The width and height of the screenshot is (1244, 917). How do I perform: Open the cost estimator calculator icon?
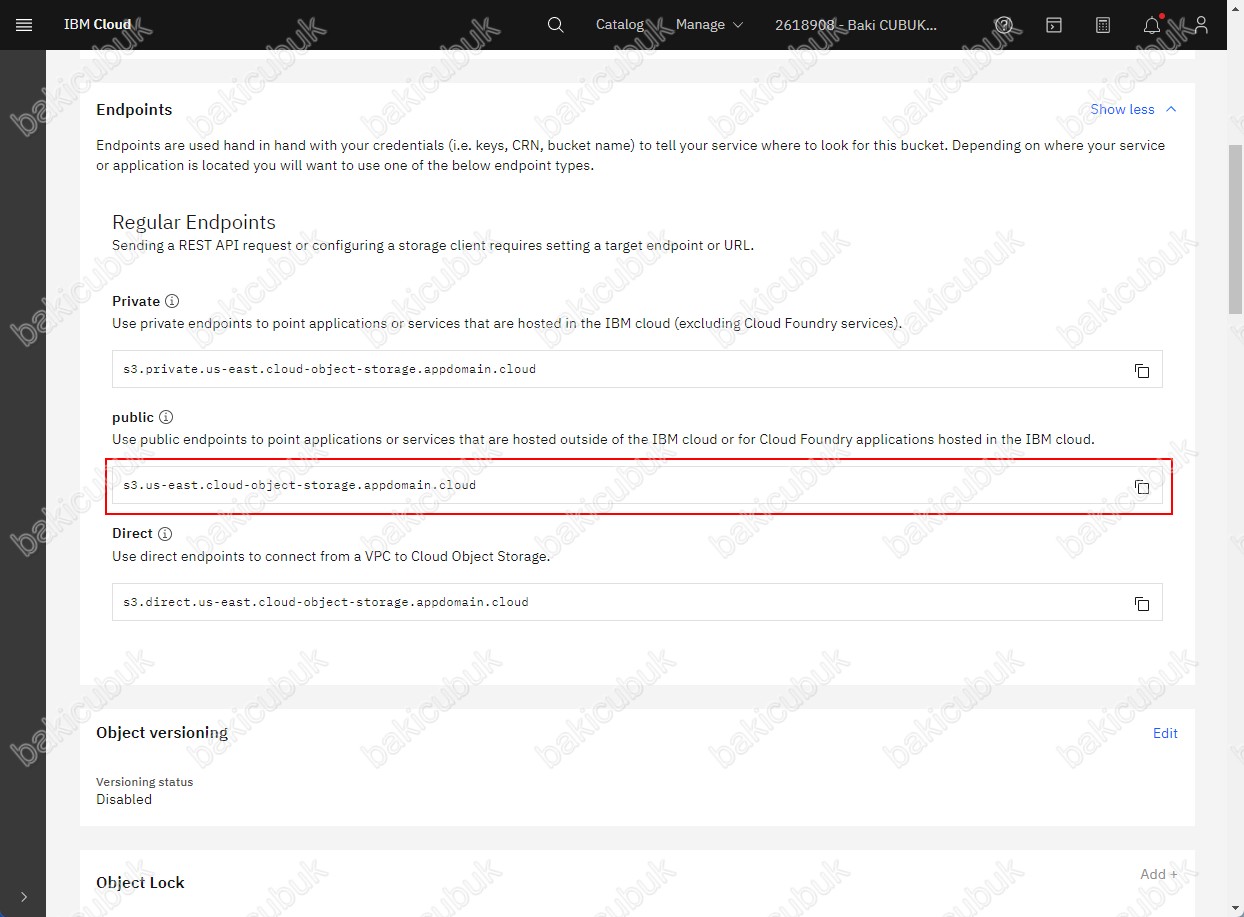pos(1103,25)
